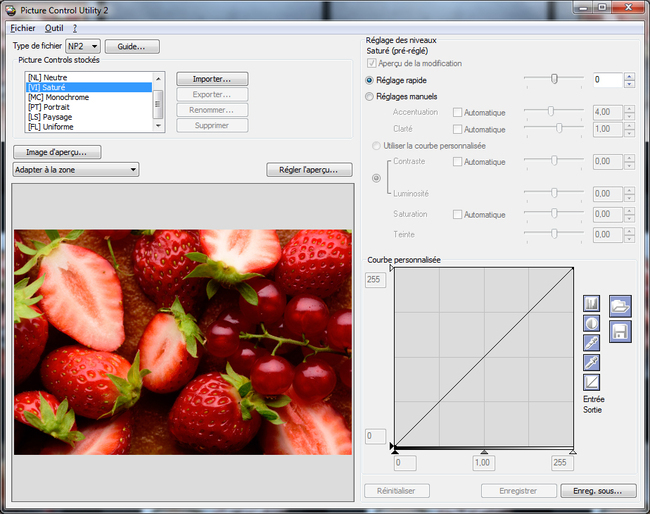Click the Enregistrer button
Image resolution: width=650 pixels, height=514 pixels.
518,491
